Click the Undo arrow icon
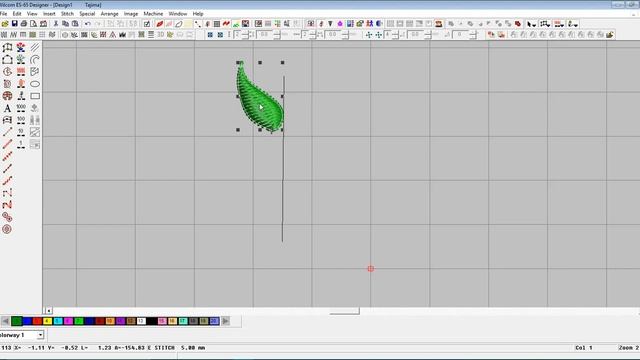 [x=87, y=24]
